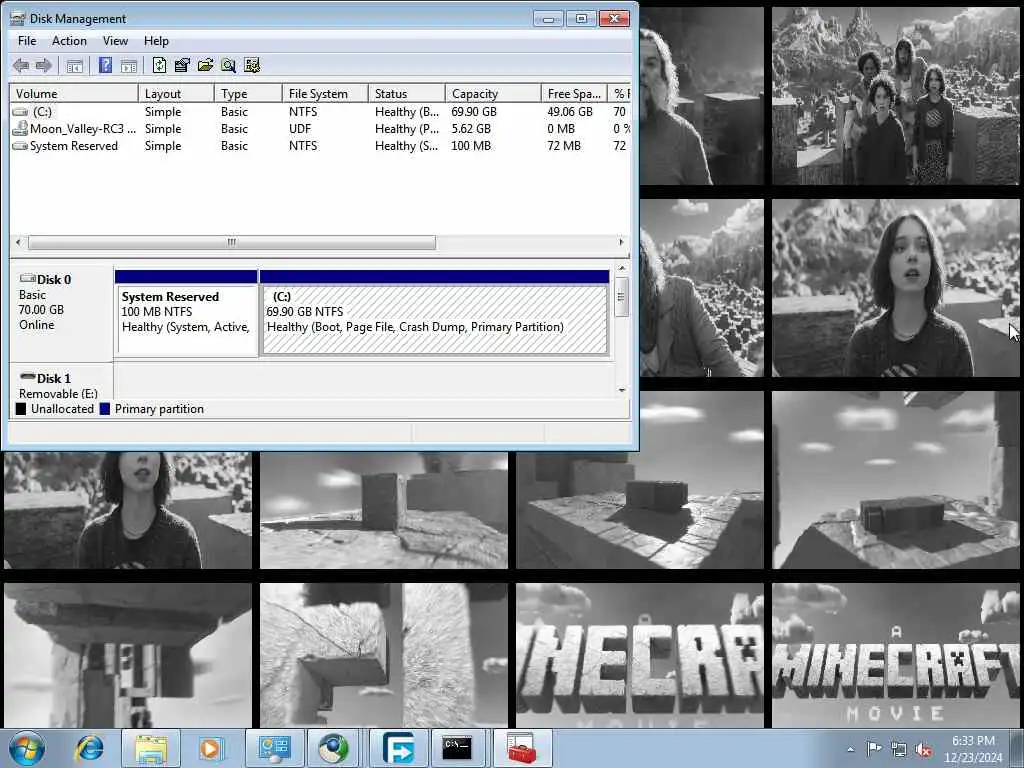This screenshot has height=768, width=1024.
Task: Open the Action menu
Action: 69,40
